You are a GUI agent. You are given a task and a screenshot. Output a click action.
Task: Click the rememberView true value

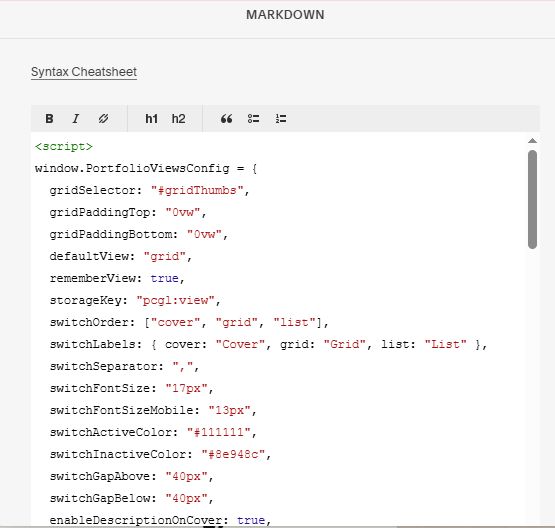(x=164, y=278)
